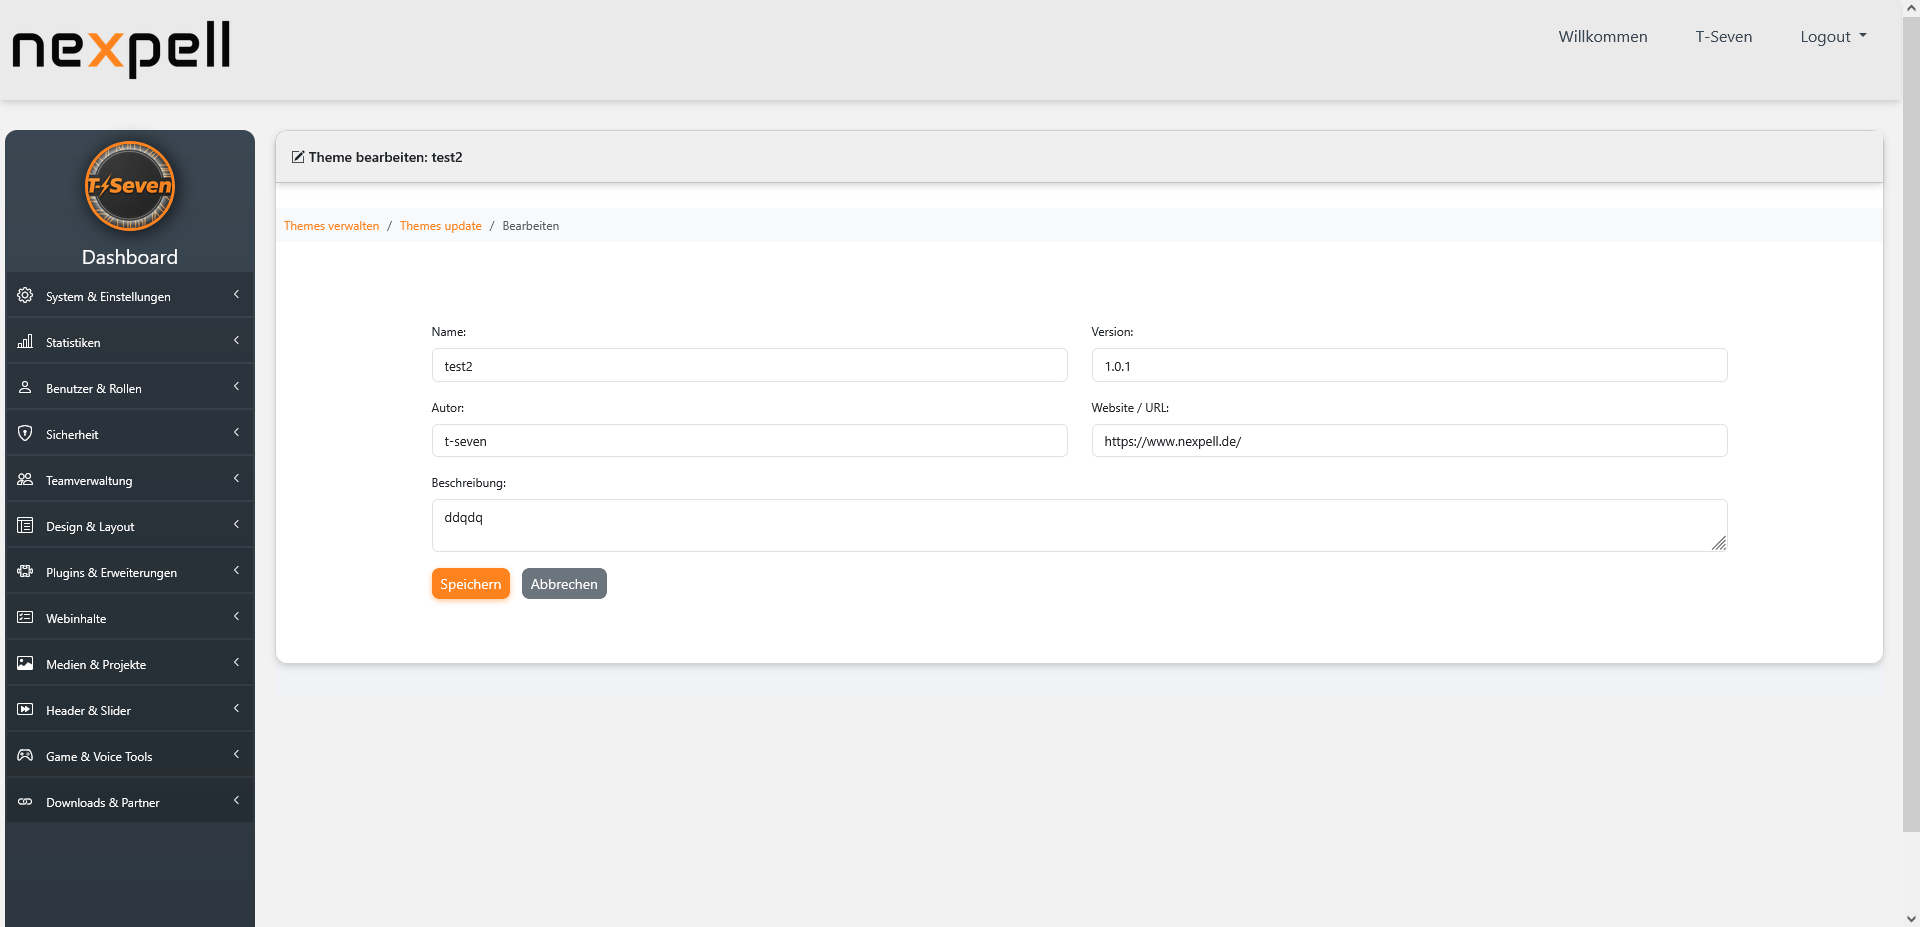Click the Abbrechen button
Screen dimensions: 1920x927
[x=564, y=583]
